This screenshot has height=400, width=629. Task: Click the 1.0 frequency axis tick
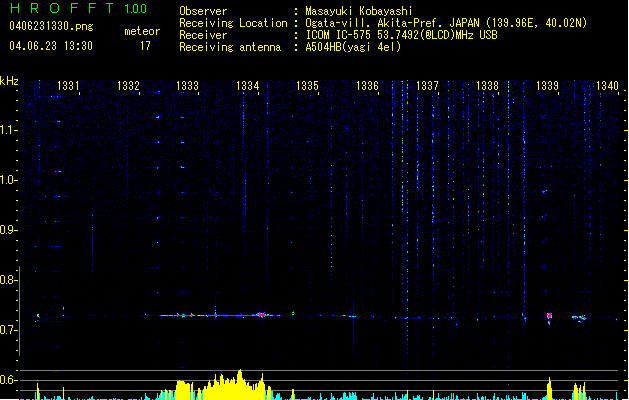coord(9,180)
